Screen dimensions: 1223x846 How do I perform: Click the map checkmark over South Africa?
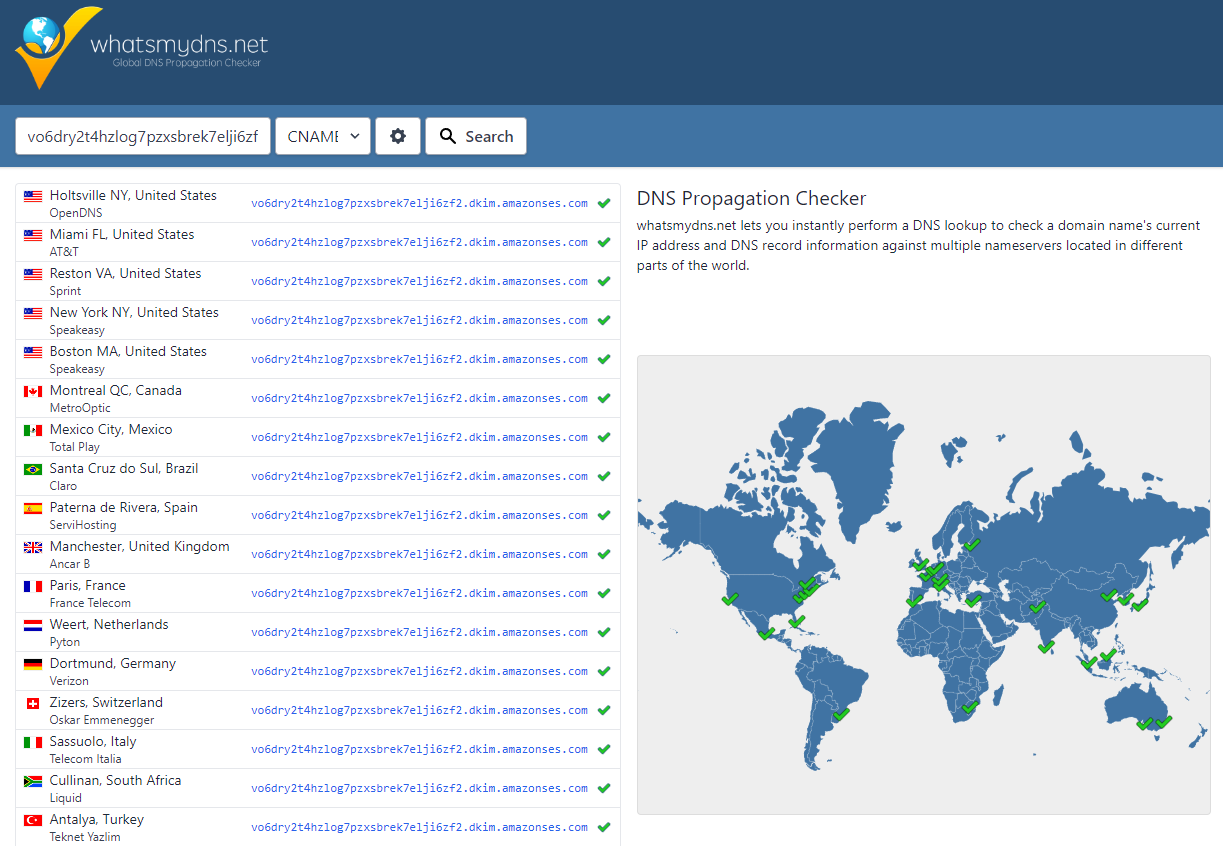(x=969, y=707)
